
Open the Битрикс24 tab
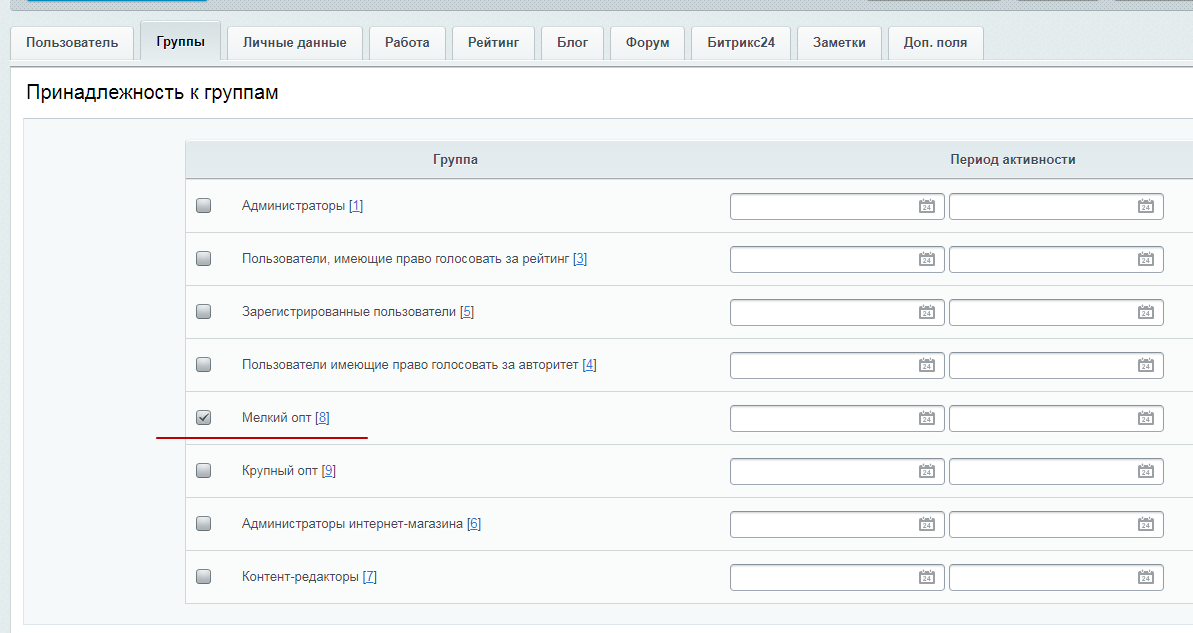click(741, 43)
